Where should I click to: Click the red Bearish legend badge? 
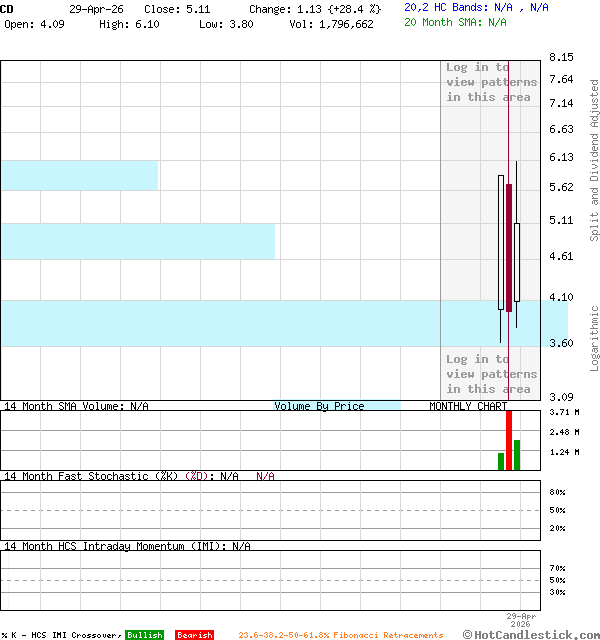(194, 635)
